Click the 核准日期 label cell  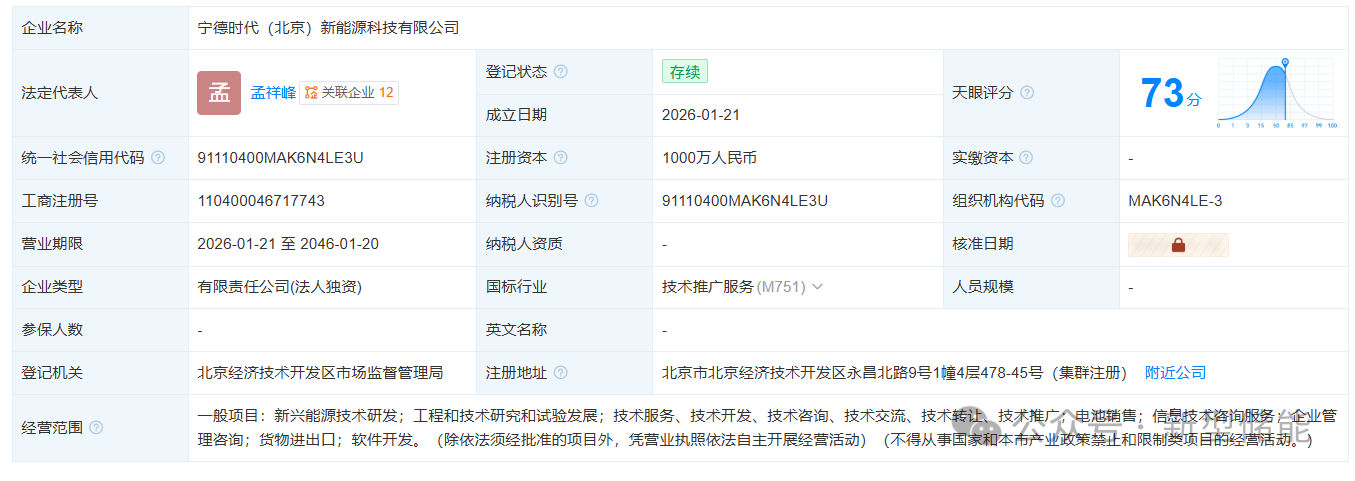[1031, 244]
